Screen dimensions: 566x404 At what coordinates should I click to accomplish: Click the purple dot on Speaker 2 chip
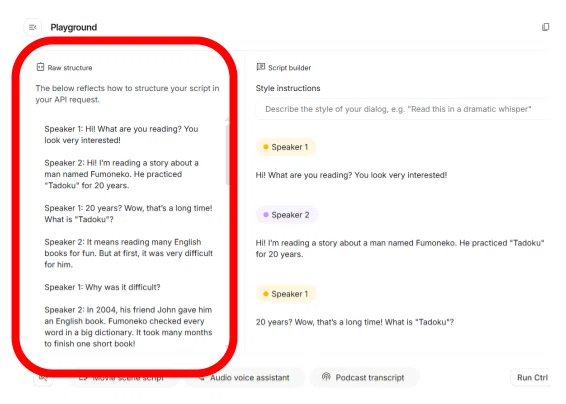(x=266, y=215)
